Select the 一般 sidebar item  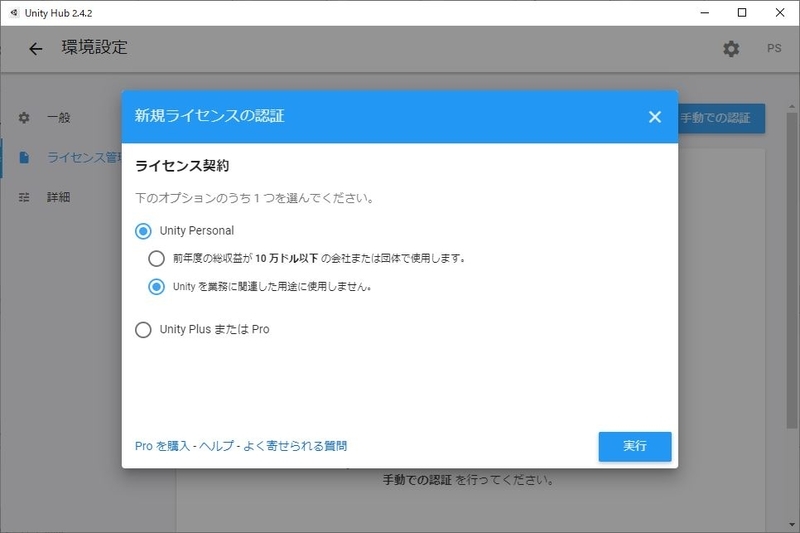click(x=59, y=118)
